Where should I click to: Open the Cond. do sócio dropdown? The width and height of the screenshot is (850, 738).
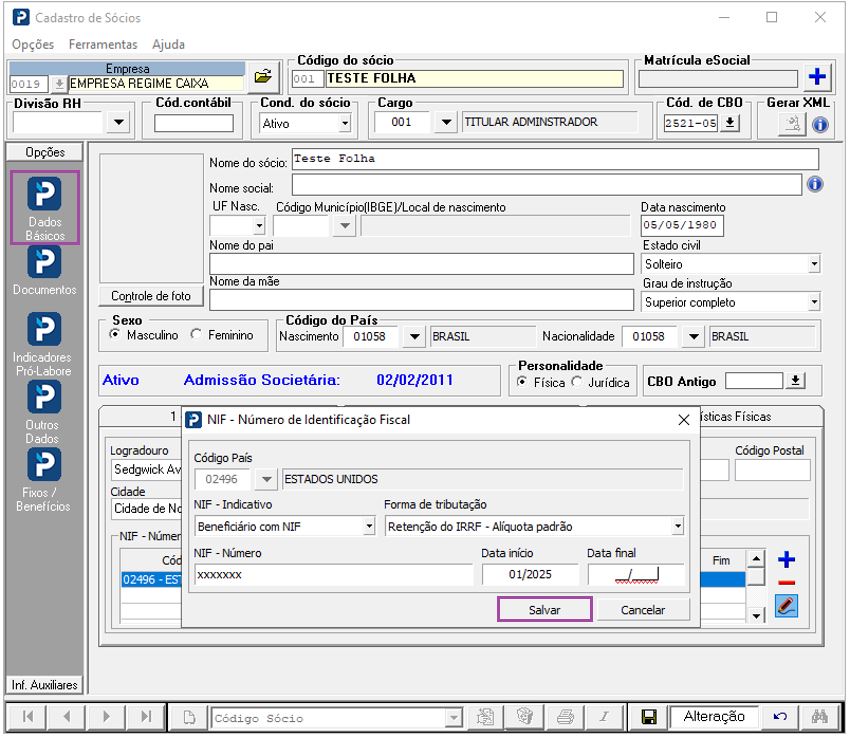[x=345, y=124]
